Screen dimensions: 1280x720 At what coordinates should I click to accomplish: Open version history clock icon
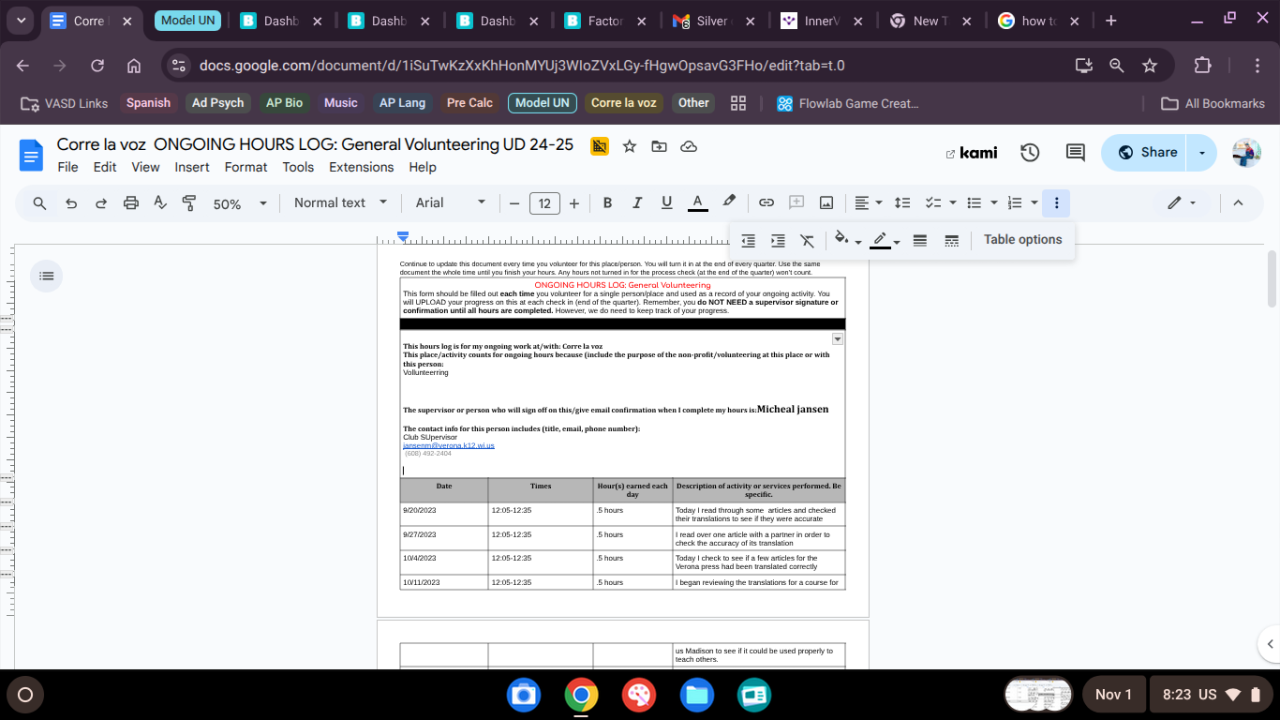coord(1030,152)
